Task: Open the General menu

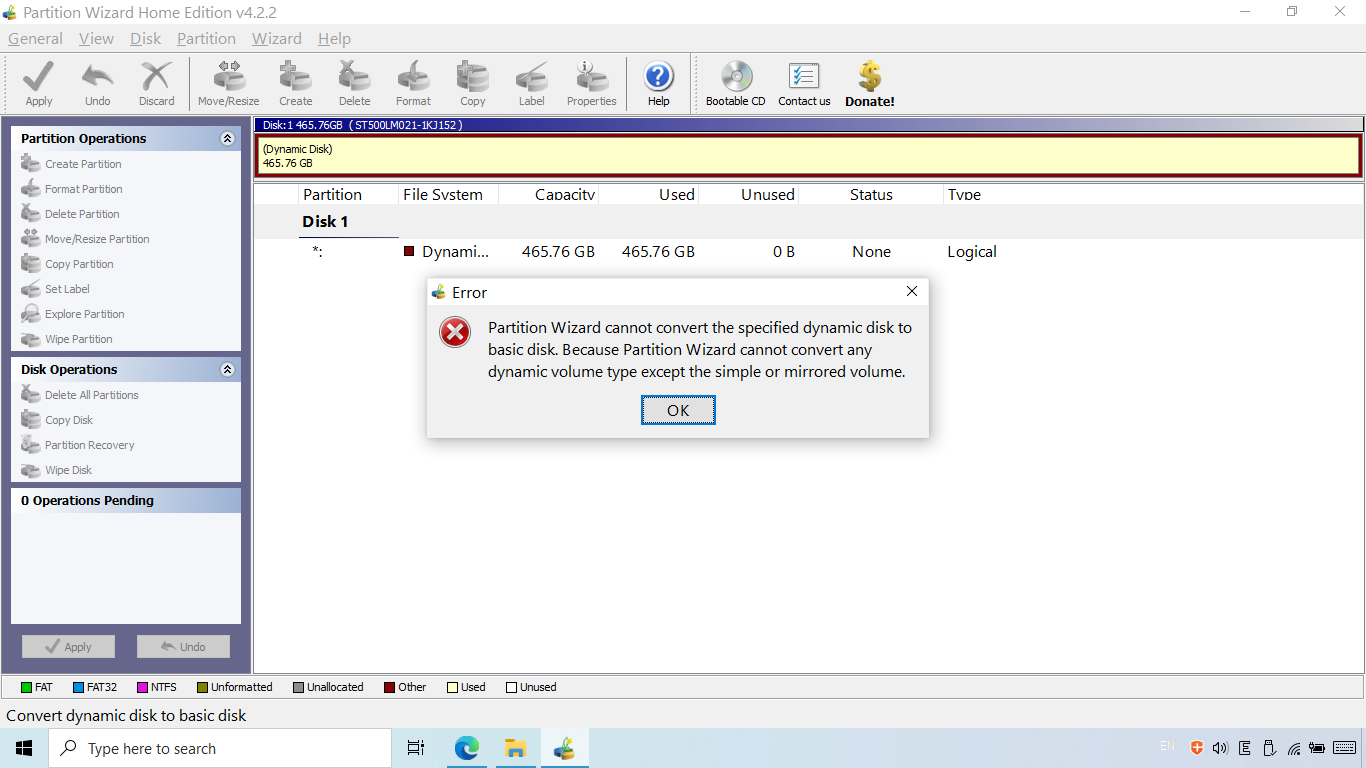Action: 35,39
